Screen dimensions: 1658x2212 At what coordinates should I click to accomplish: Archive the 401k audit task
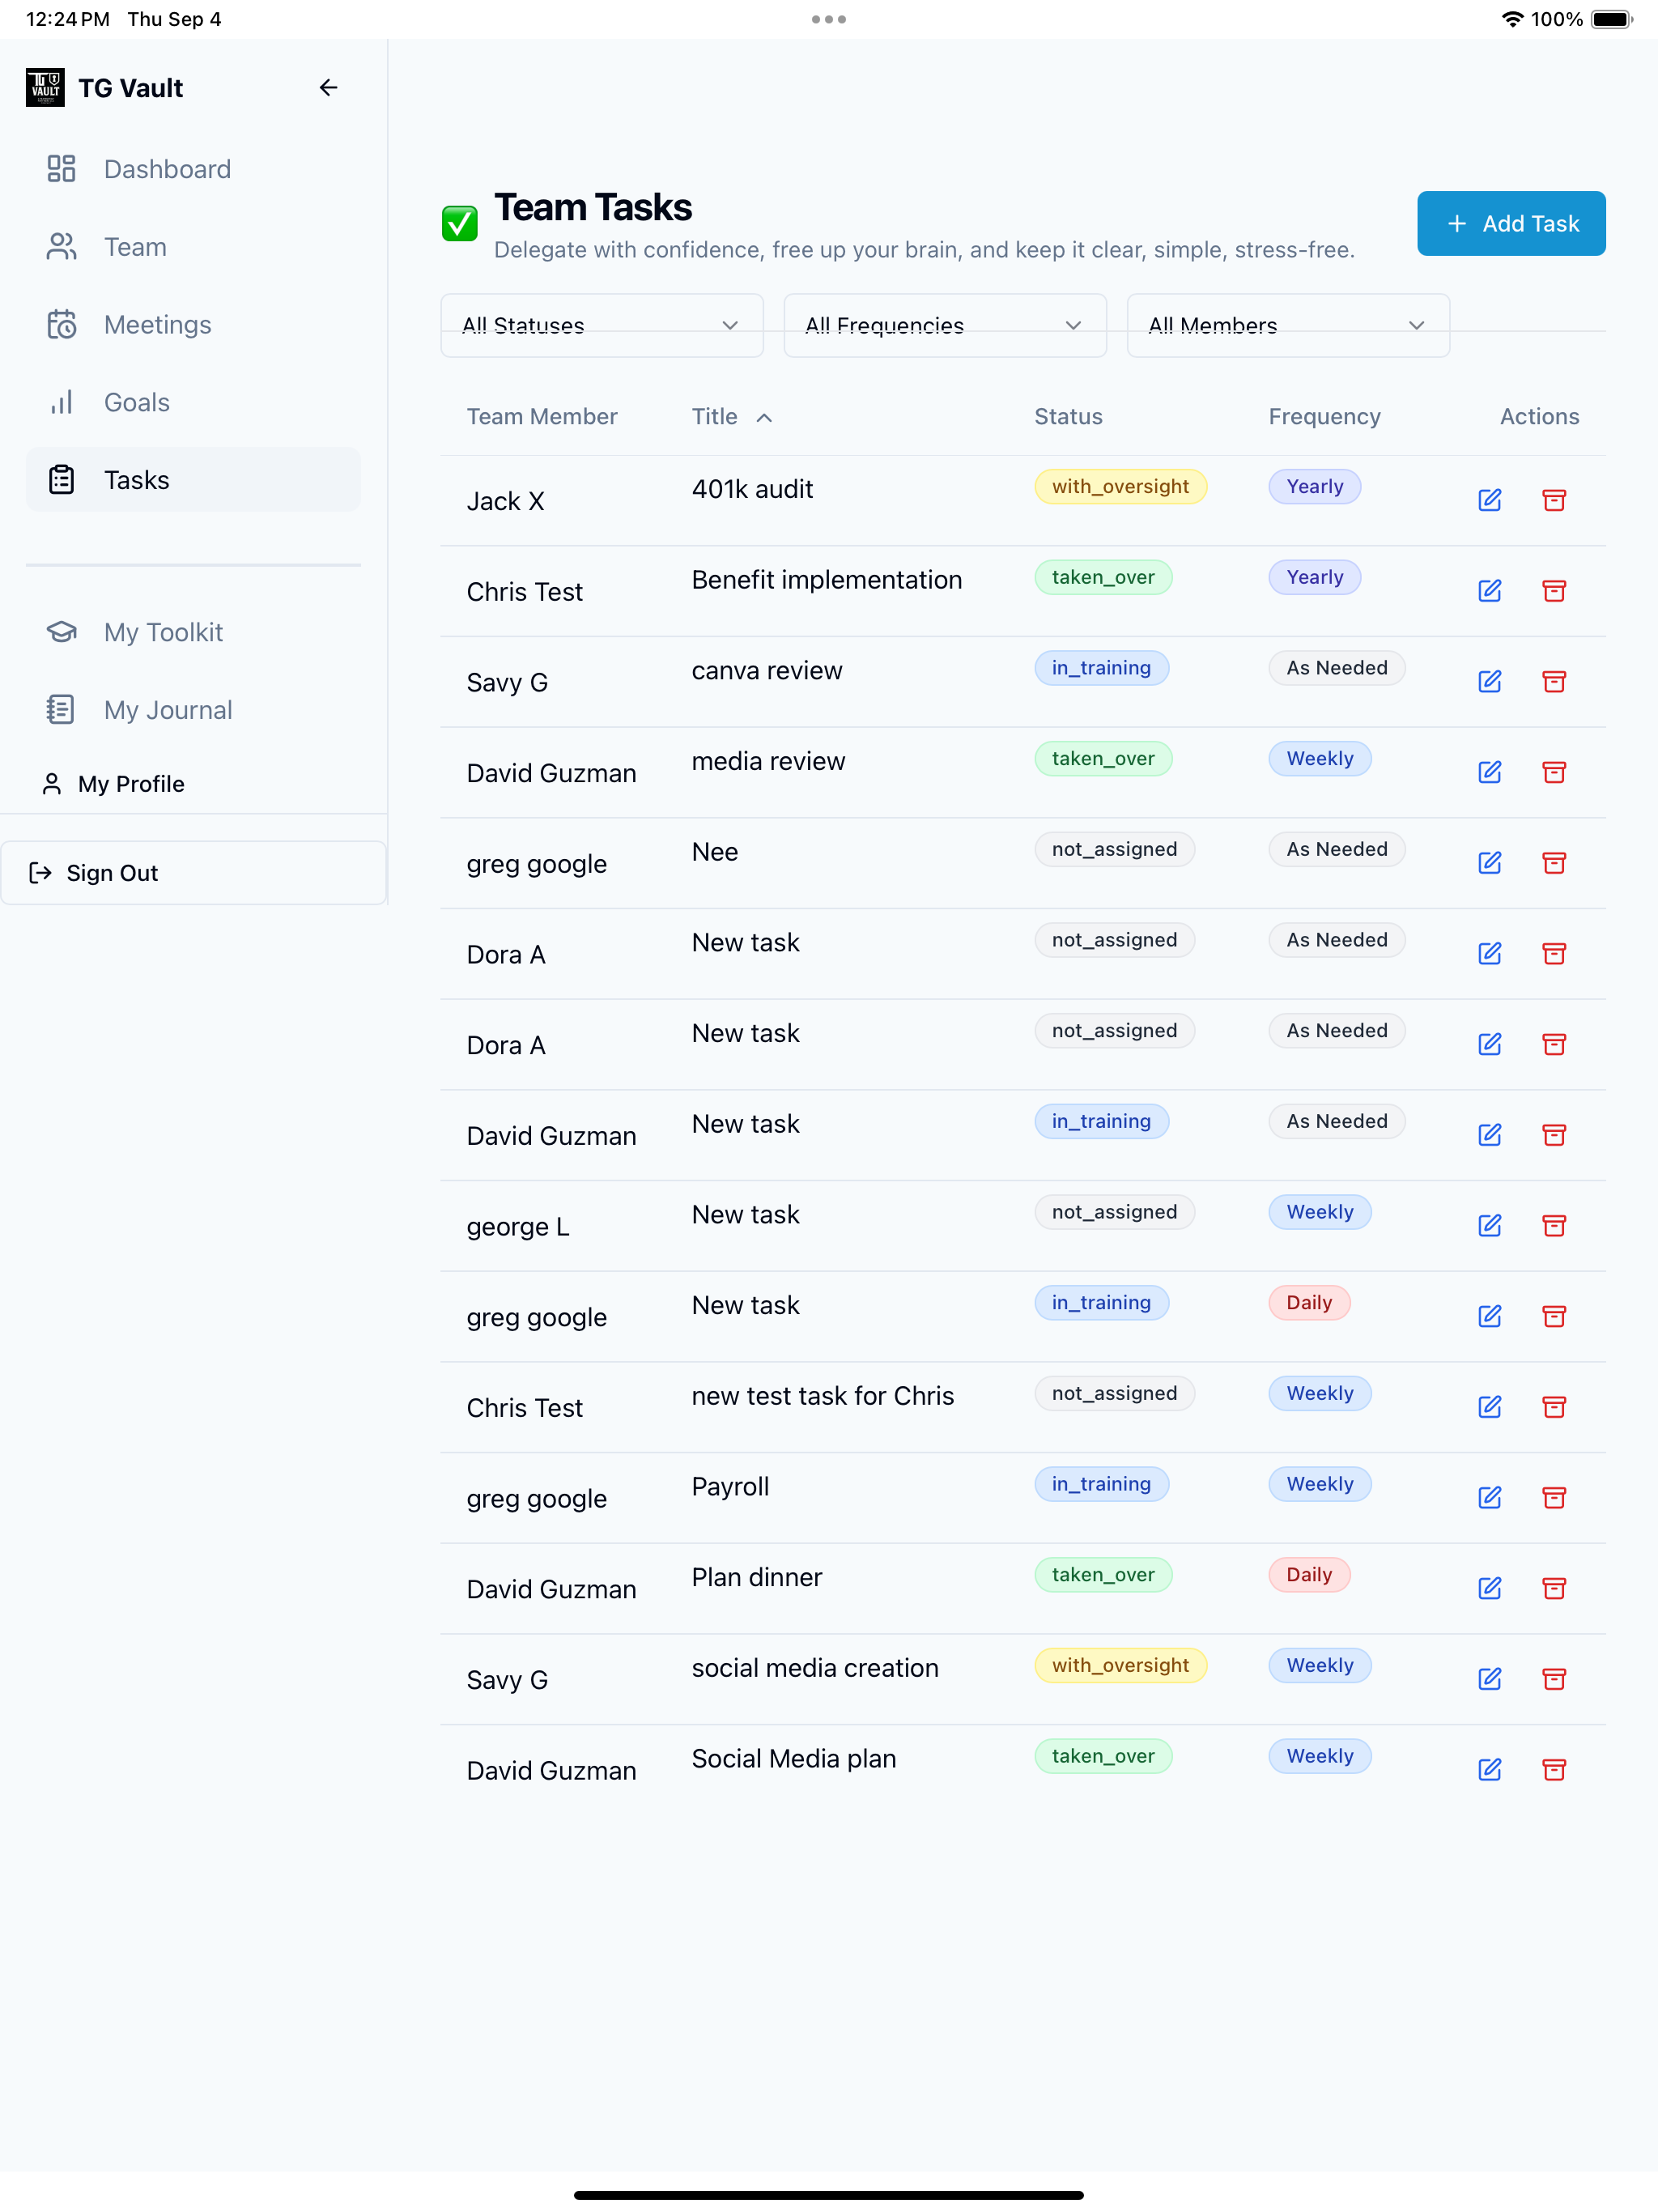tap(1554, 500)
